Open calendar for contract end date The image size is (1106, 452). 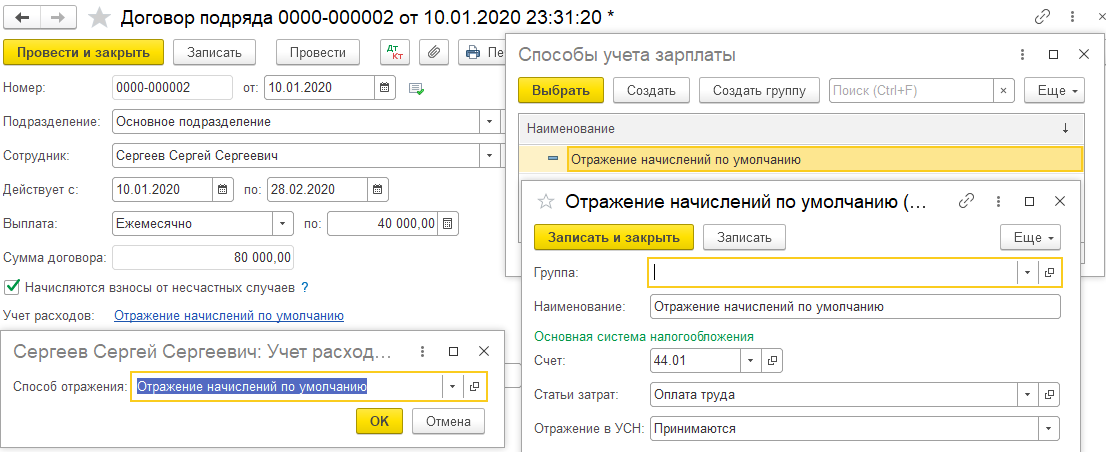click(377, 189)
